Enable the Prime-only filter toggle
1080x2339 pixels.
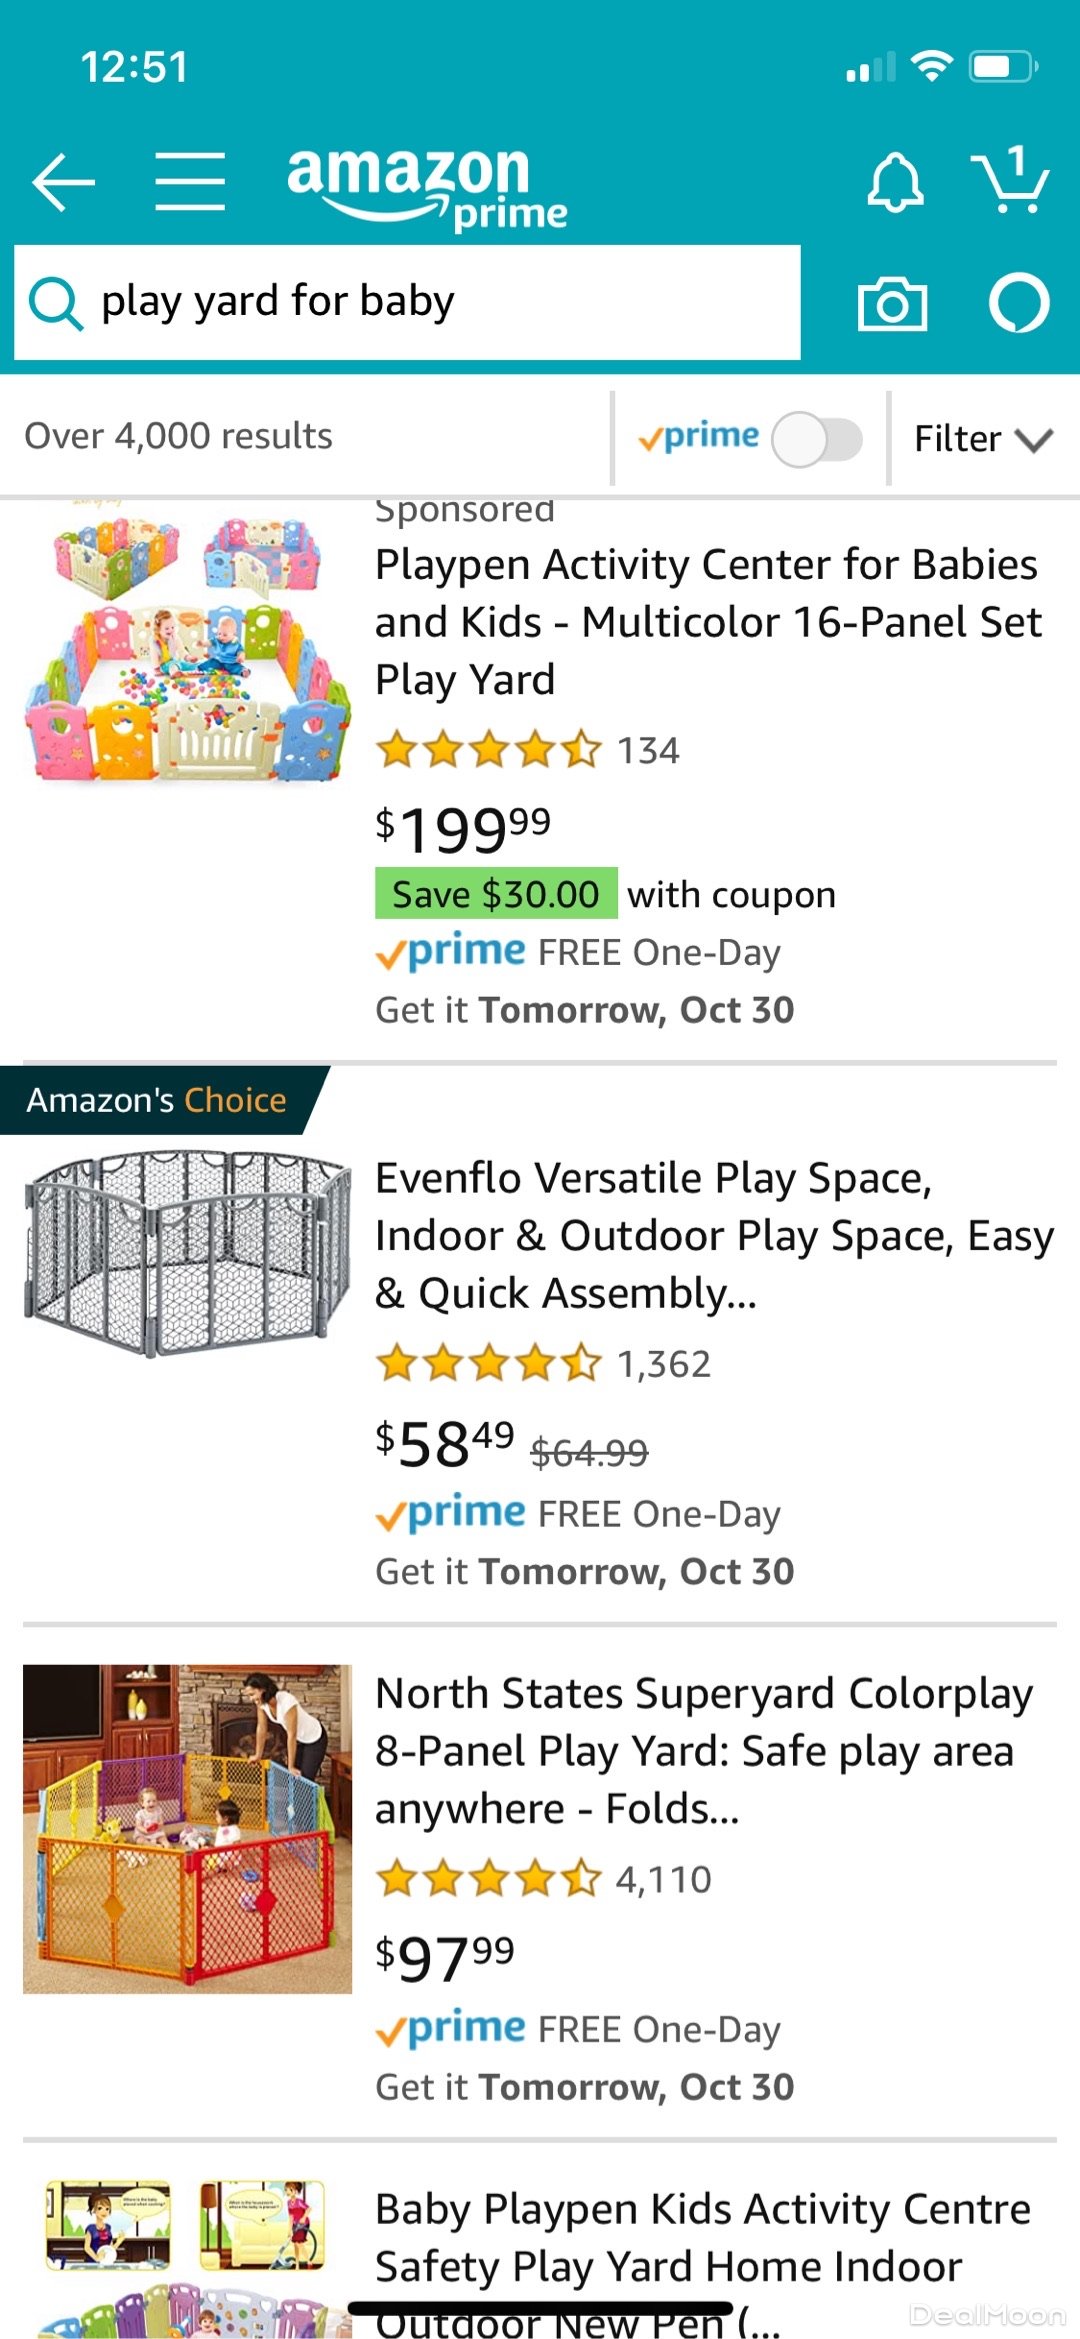[816, 439]
